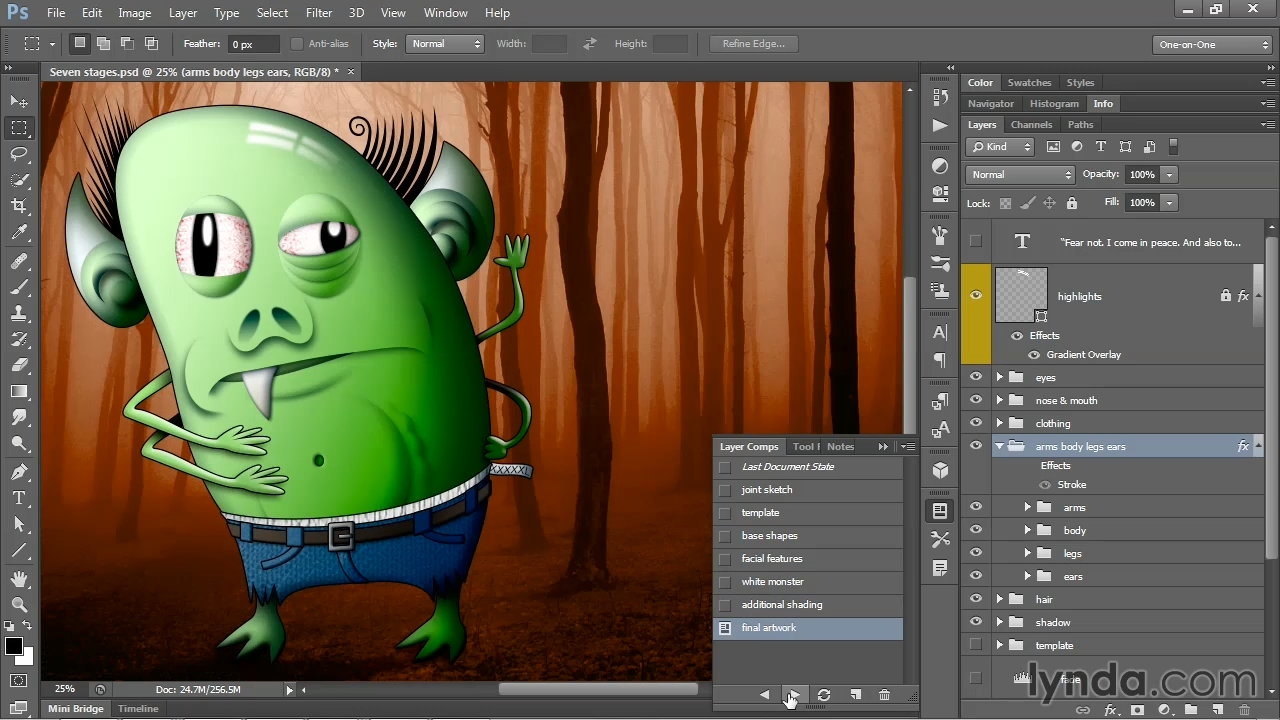The image size is (1280, 720).
Task: Select the Brush tool
Action: tap(19, 288)
